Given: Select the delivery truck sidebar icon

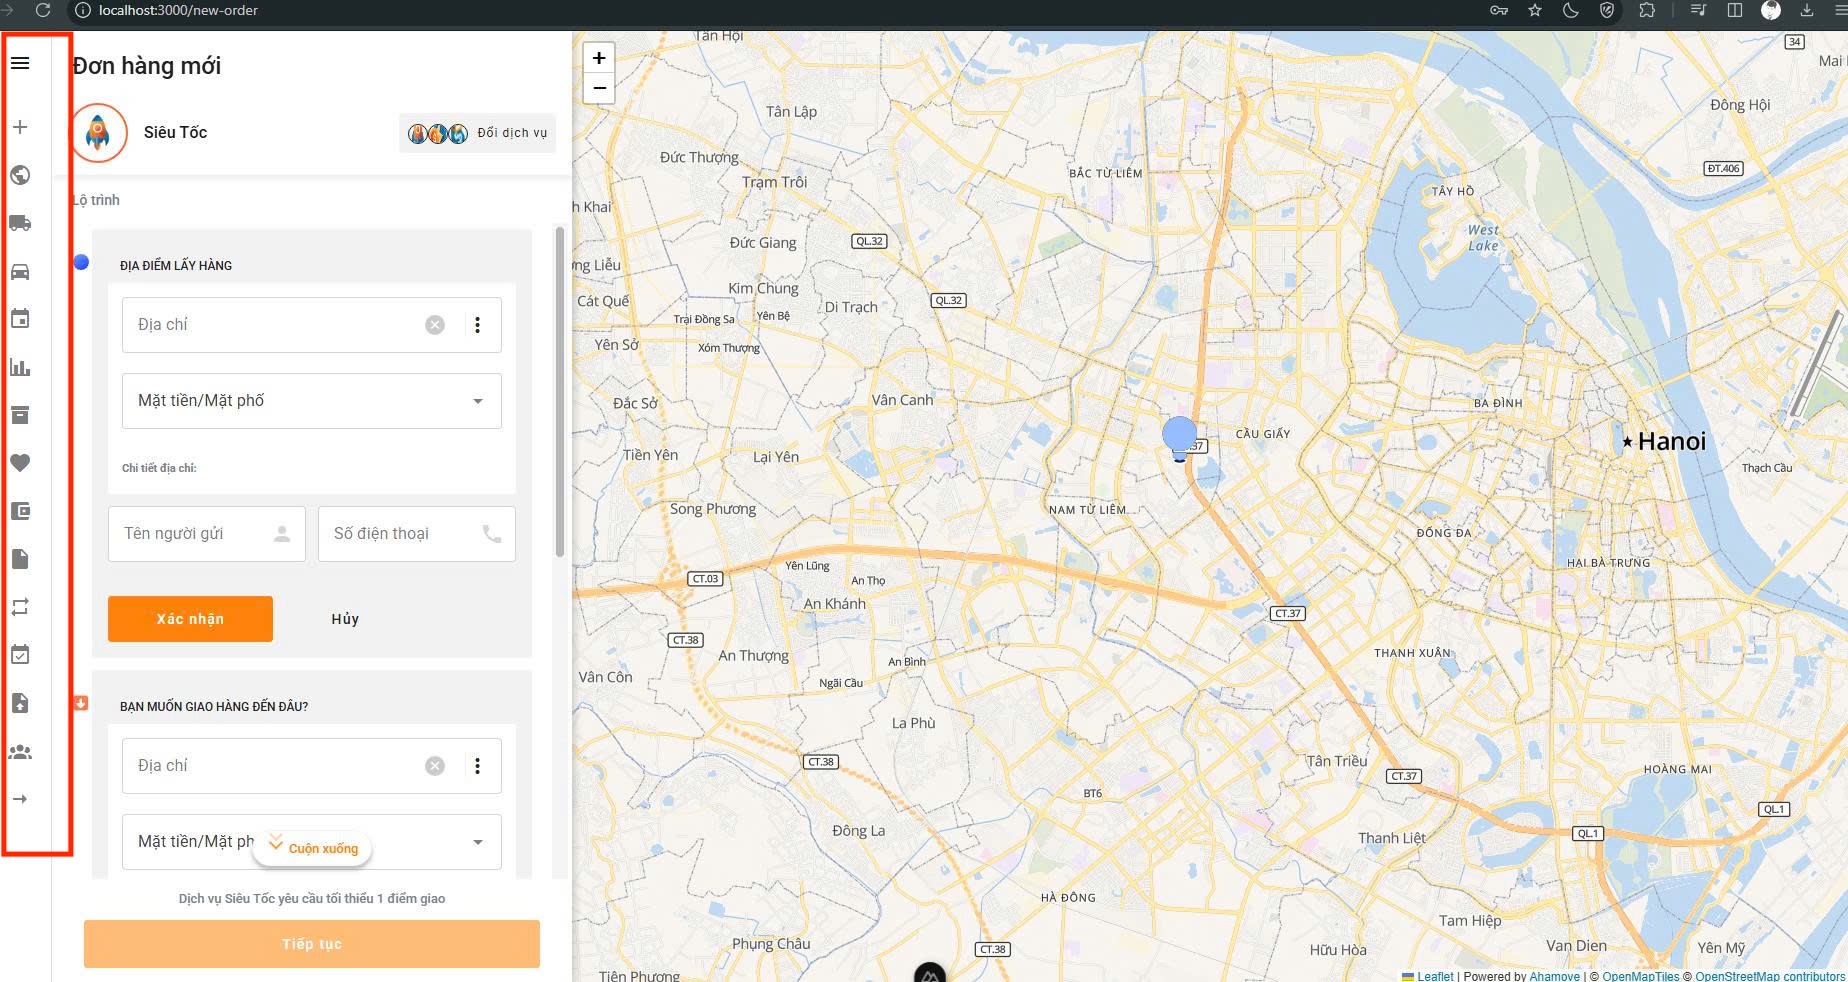Looking at the screenshot, I should [20, 223].
